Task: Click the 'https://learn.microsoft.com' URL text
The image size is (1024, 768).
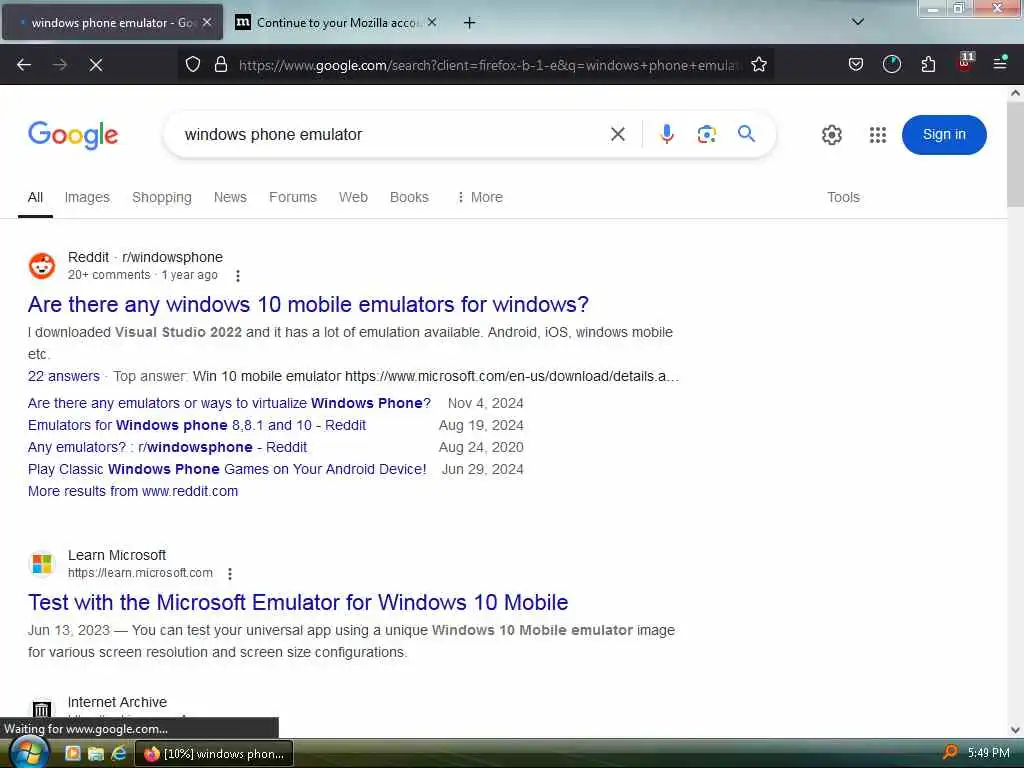Action: click(x=140, y=573)
